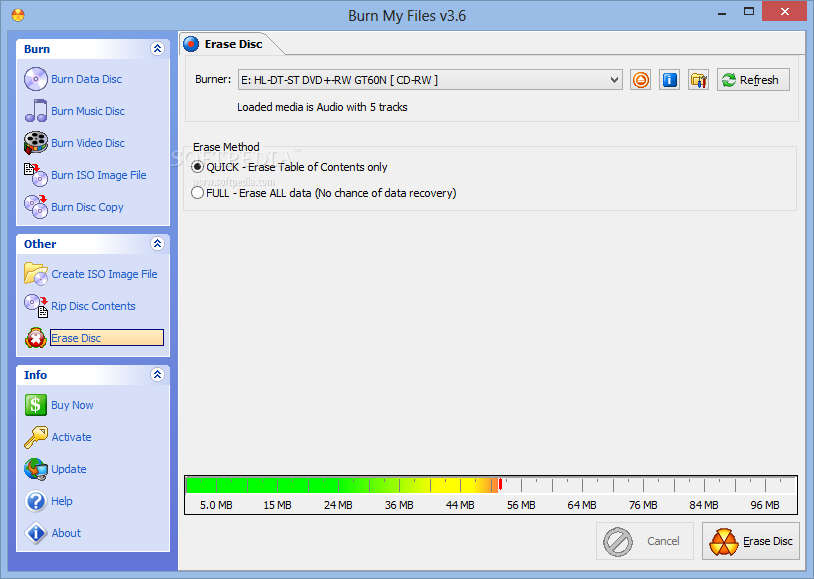Click the Burn Music Disc note icon
Image resolution: width=814 pixels, height=579 pixels.
[36, 111]
